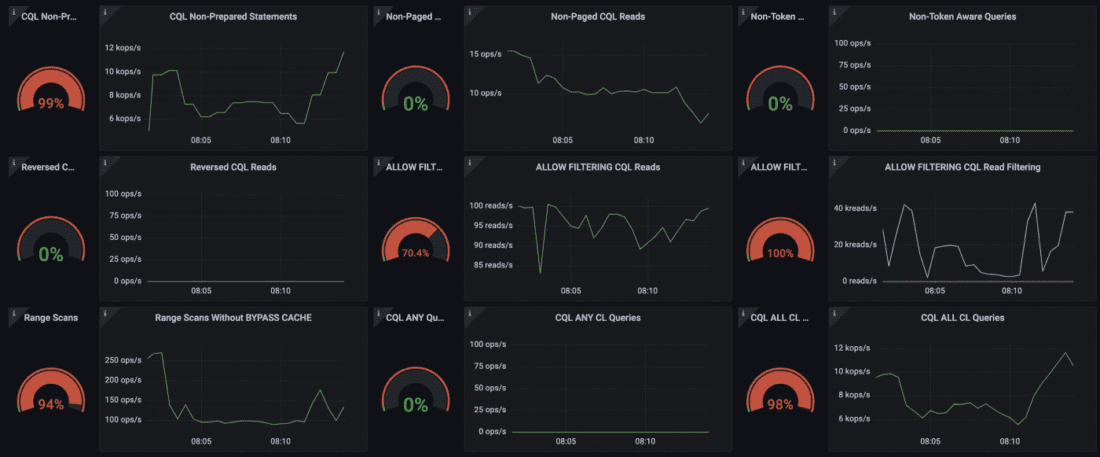
Task: Open Range Scans Without BYPASS CACHE title menu
Action: coord(233,318)
